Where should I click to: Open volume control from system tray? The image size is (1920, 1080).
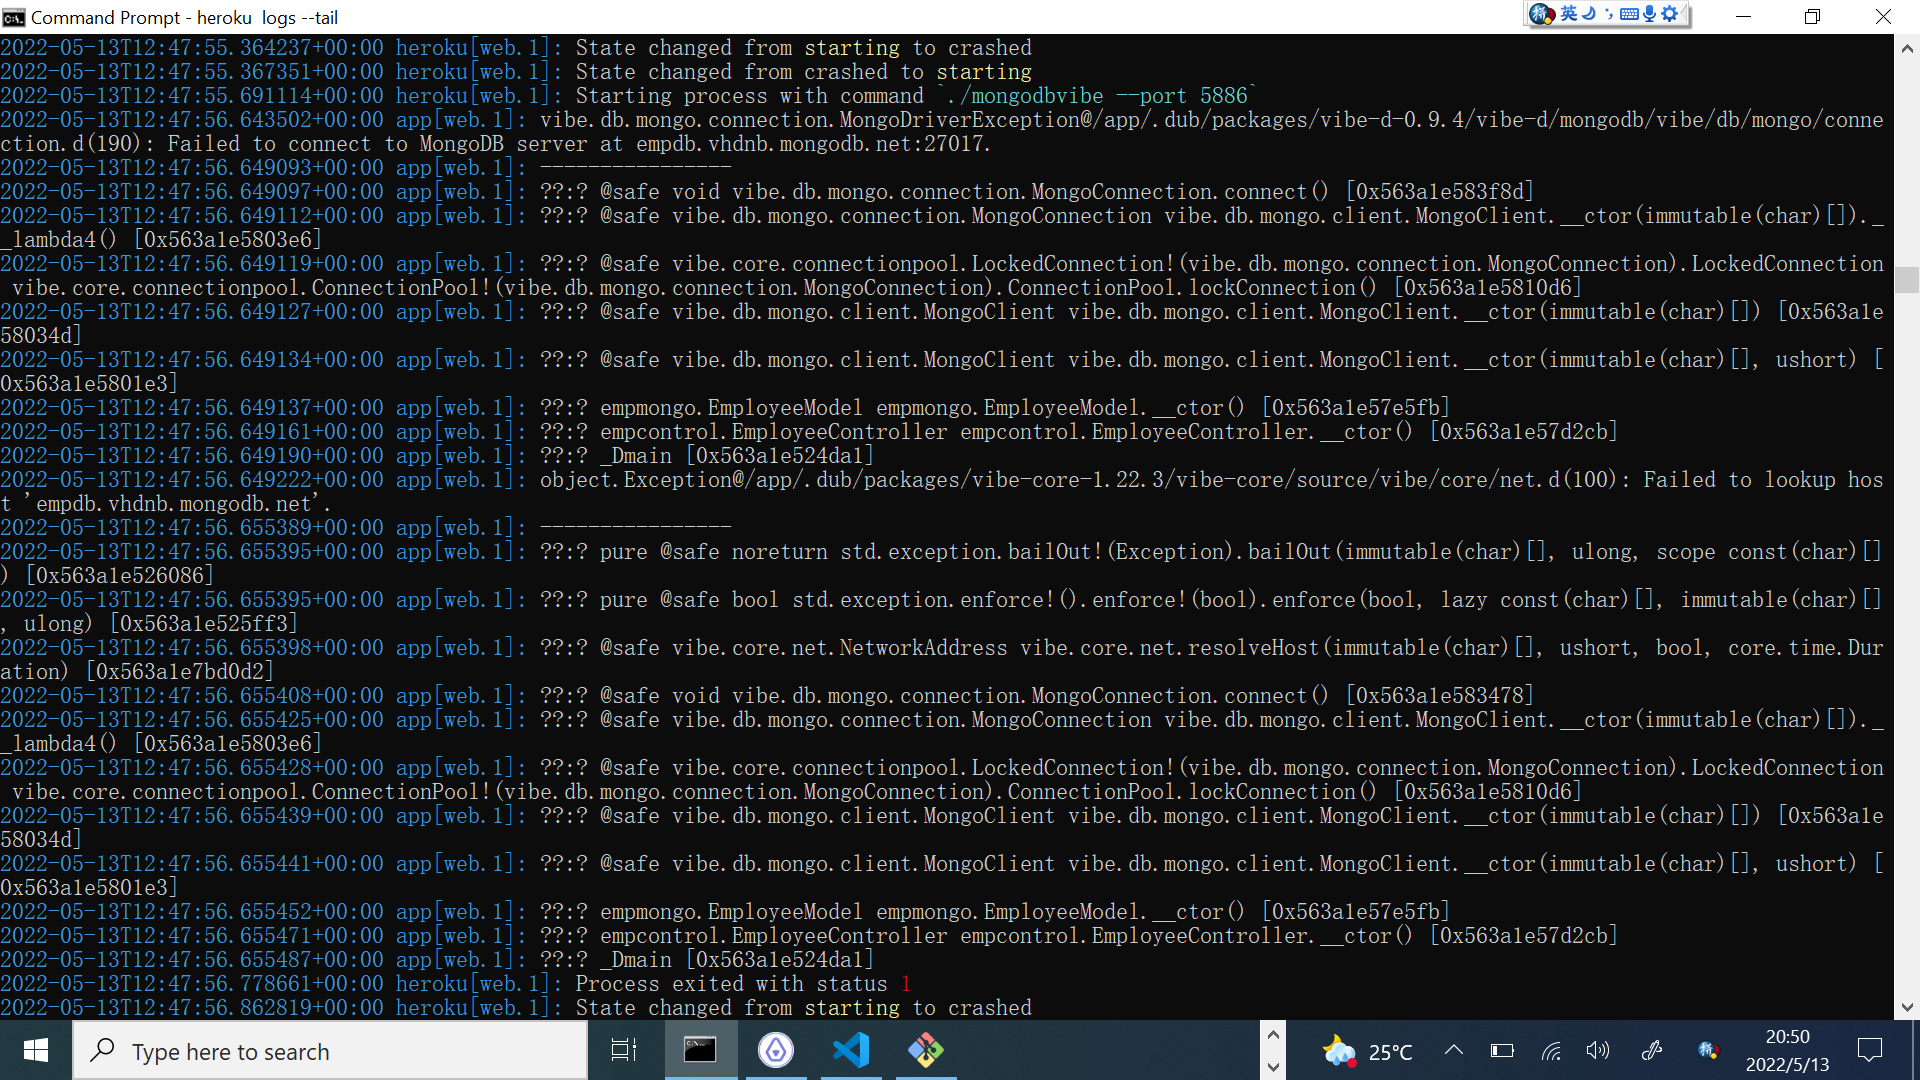(1597, 1050)
